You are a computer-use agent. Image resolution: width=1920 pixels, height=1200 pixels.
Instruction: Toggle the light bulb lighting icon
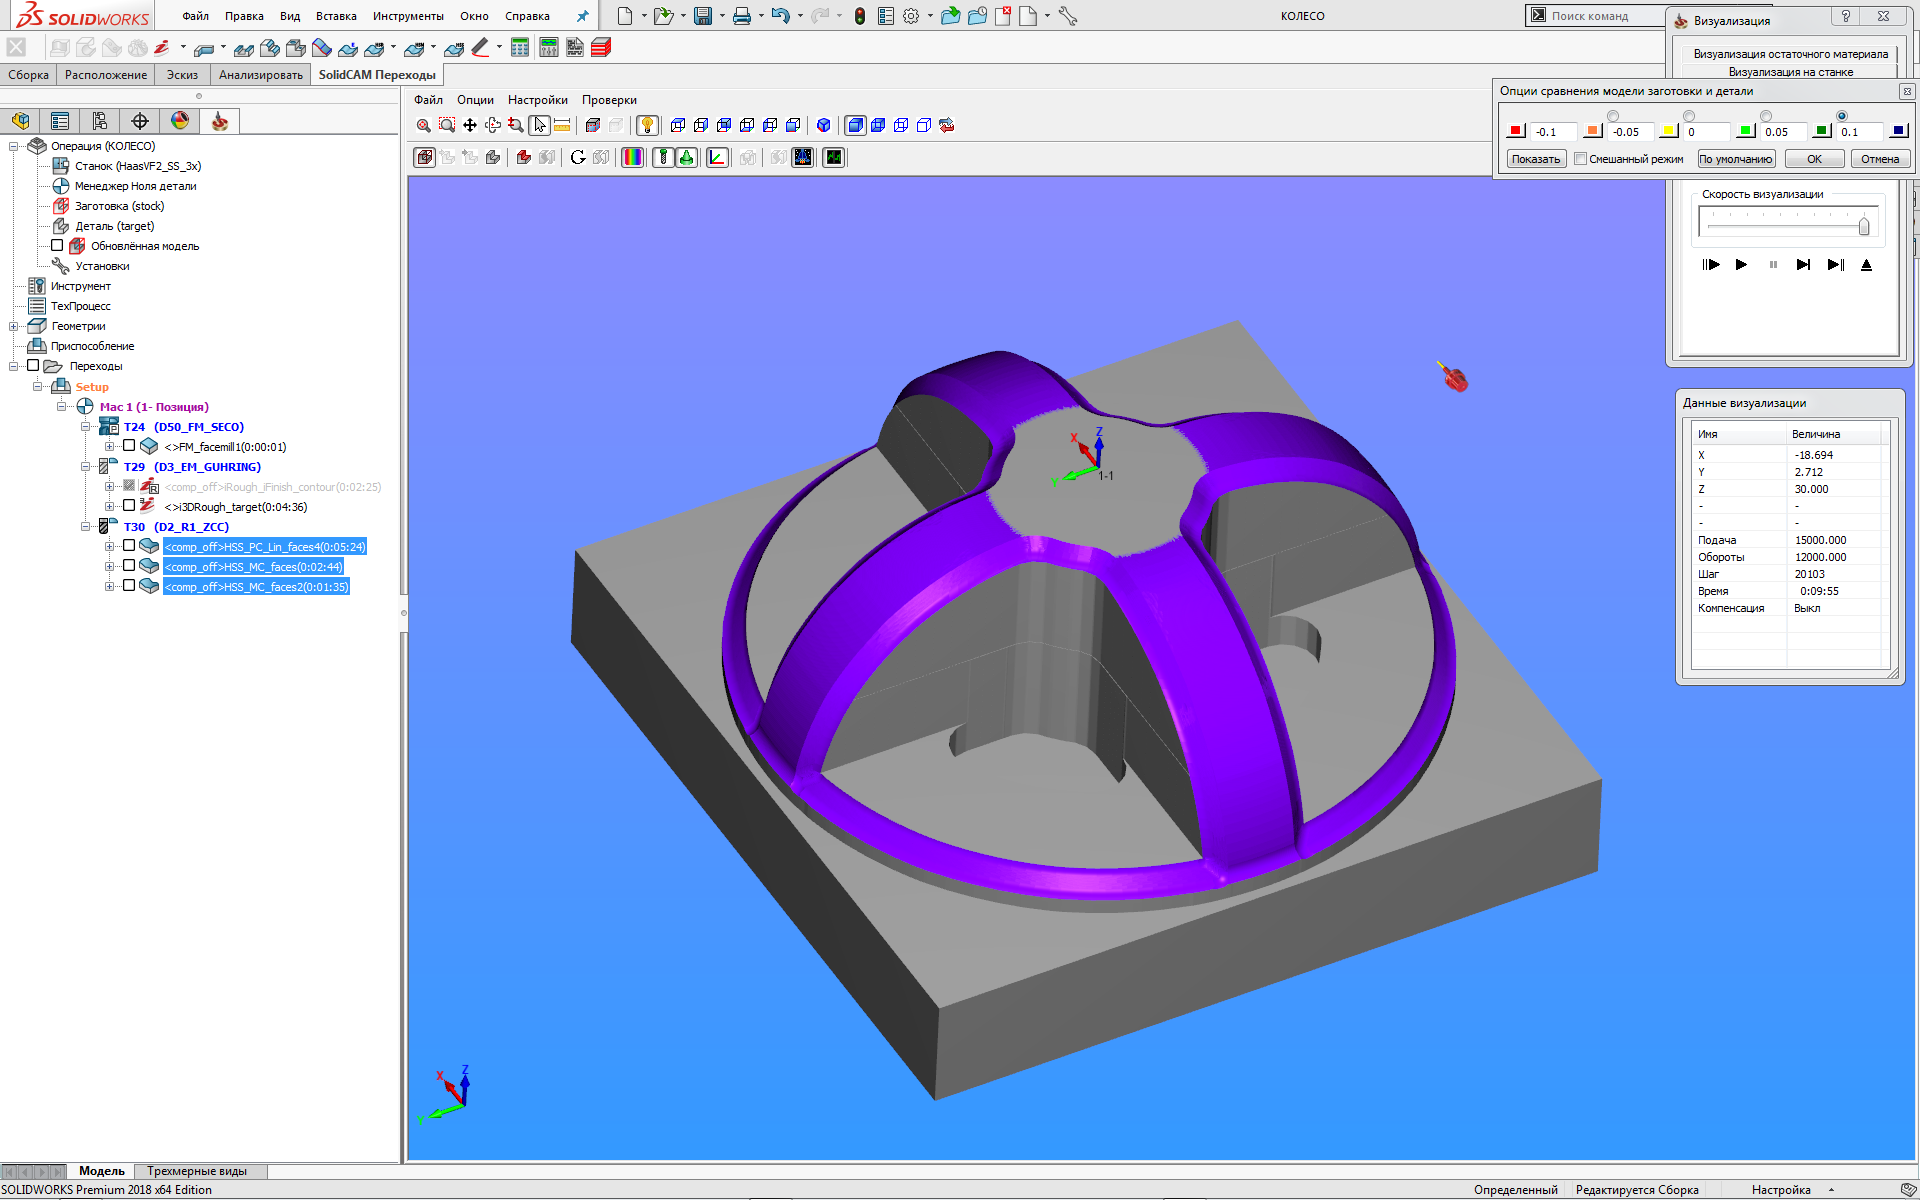coord(647,125)
